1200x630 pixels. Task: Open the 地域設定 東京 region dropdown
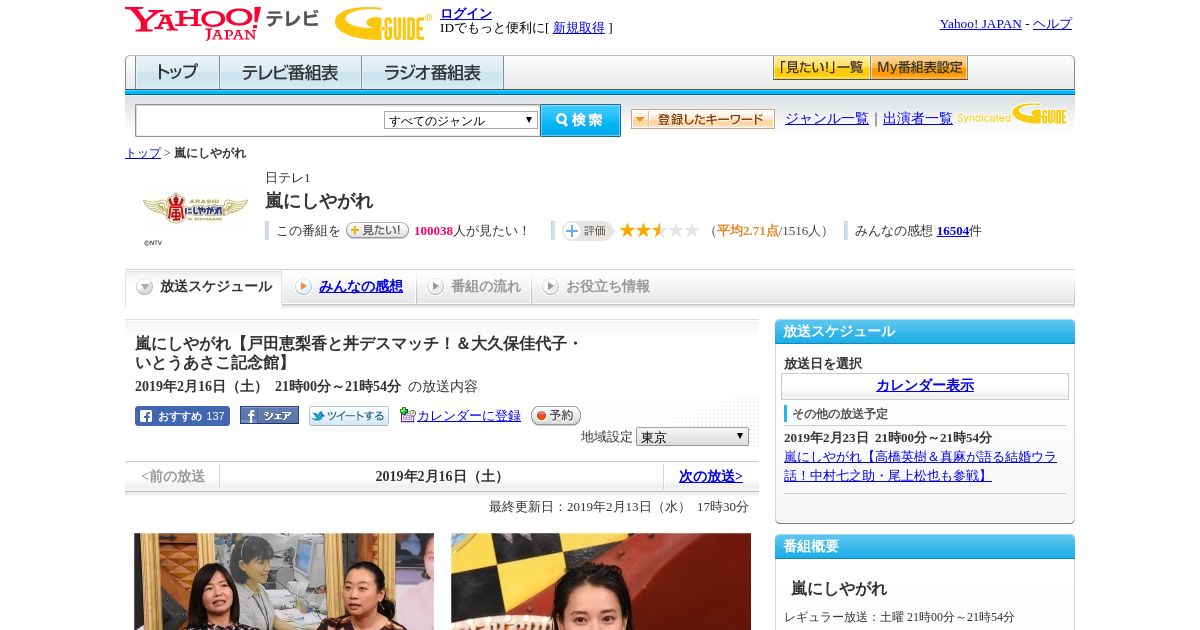tap(692, 437)
